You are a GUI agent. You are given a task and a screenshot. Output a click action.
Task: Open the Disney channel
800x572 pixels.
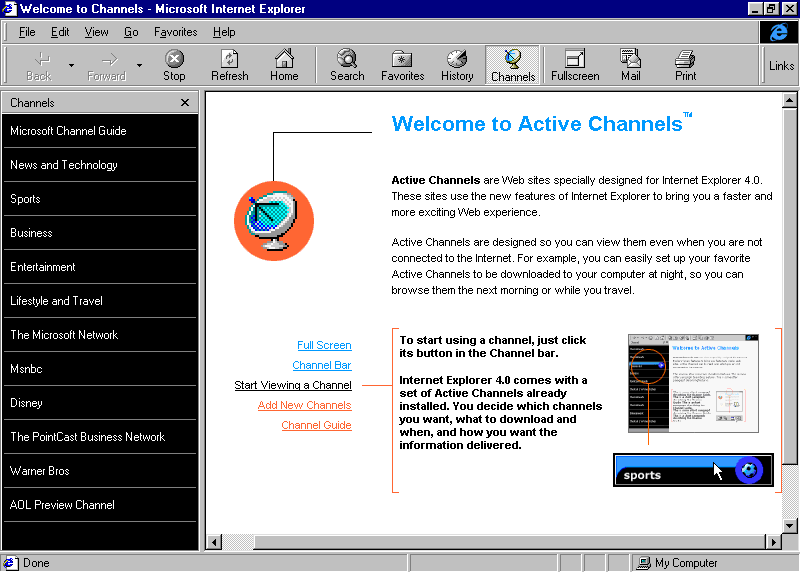click(100, 403)
